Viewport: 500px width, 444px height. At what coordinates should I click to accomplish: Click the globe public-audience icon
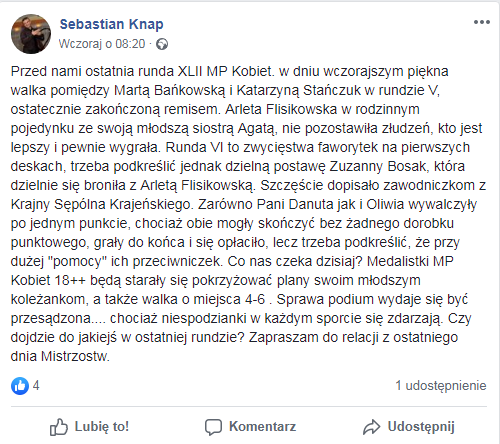pyautogui.click(x=162, y=44)
